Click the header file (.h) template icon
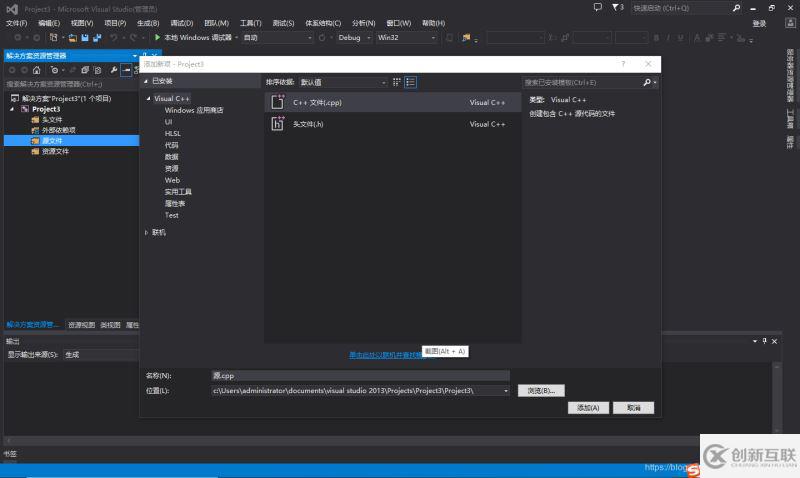The image size is (800, 478). click(x=278, y=123)
